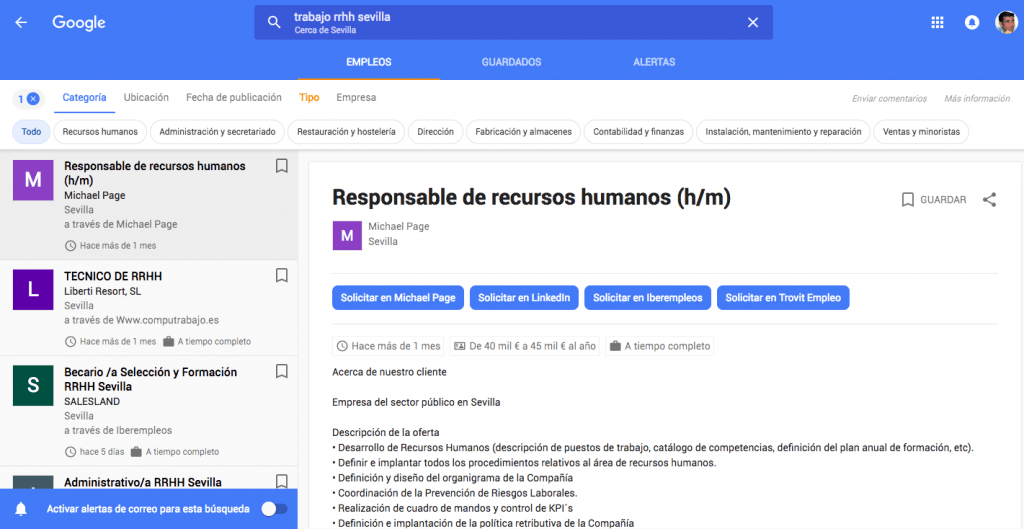Select the Tipo filter tab
The height and width of the screenshot is (529, 1024).
[310, 97]
